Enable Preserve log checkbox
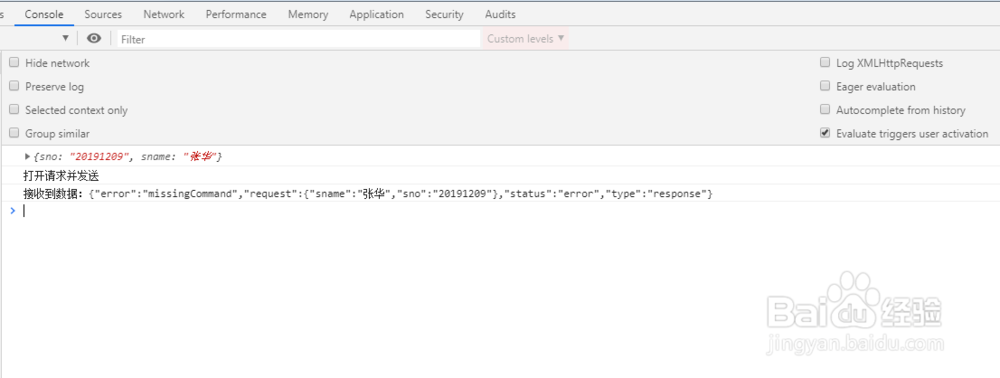 14,86
